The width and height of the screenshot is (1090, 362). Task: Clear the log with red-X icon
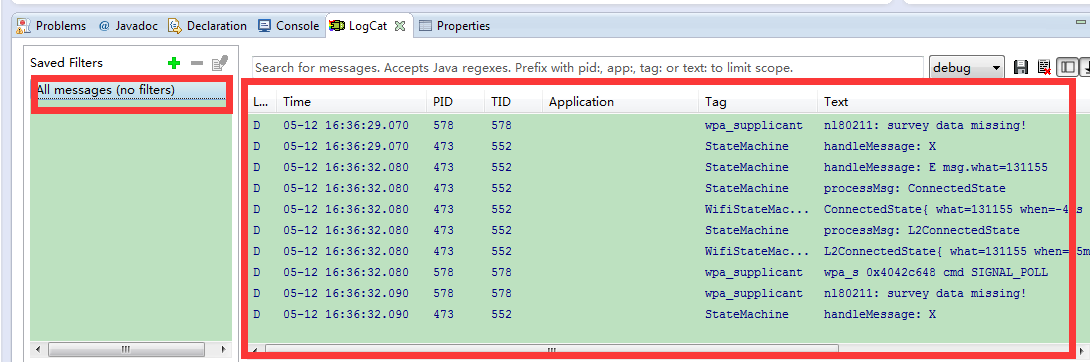(x=1043, y=67)
